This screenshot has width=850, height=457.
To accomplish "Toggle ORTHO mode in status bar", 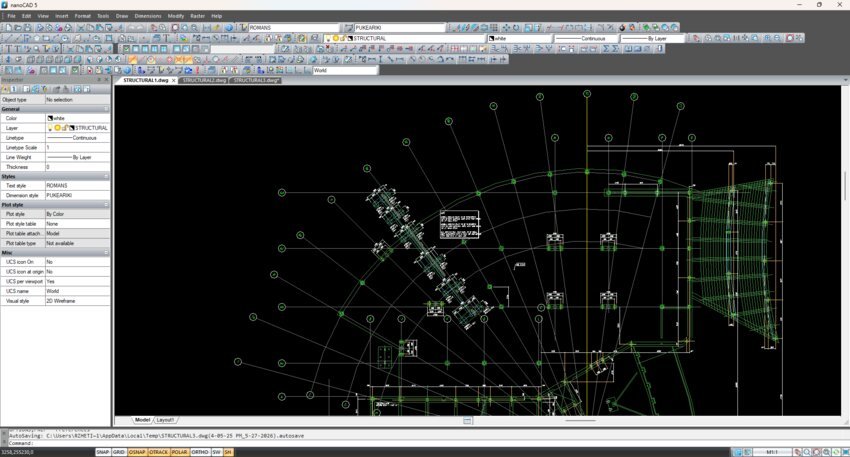I will click(200, 452).
